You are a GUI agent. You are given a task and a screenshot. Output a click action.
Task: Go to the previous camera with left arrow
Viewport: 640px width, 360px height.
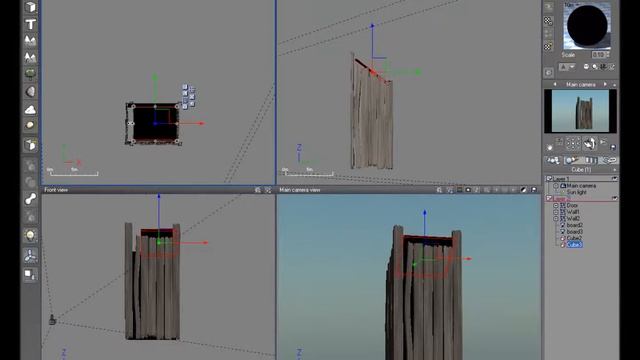[555, 84]
